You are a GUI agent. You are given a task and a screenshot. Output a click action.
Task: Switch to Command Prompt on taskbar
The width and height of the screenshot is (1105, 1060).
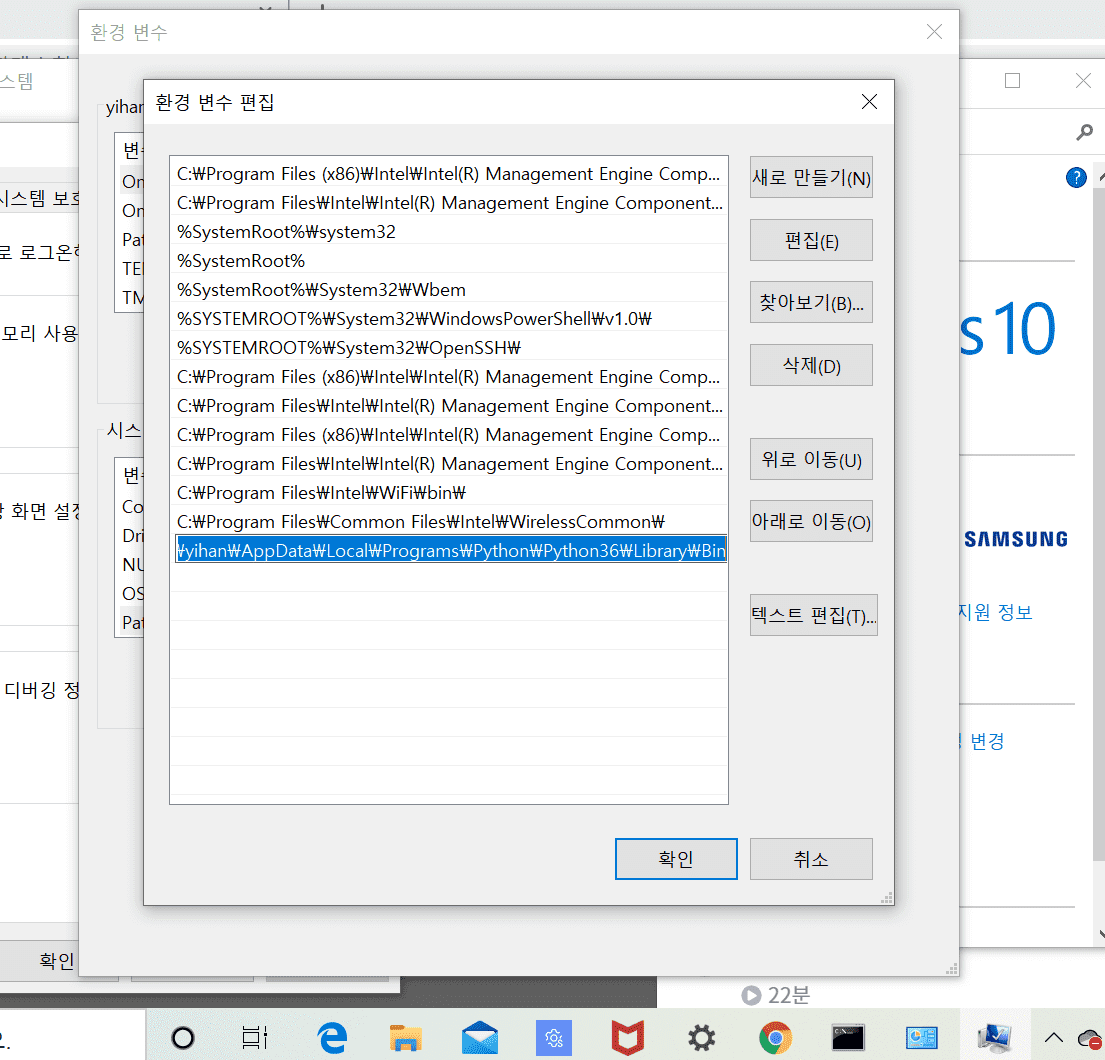(848, 1037)
